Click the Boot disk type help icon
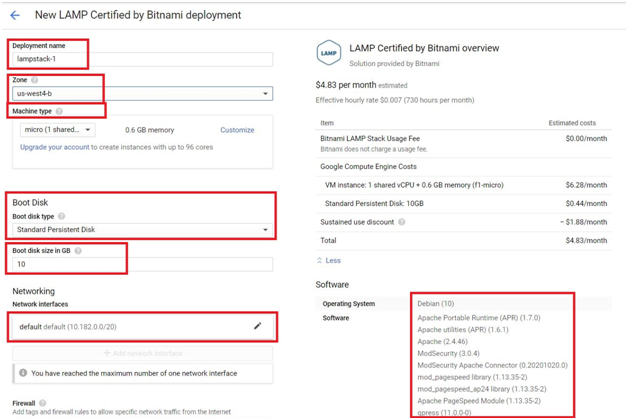 (x=62, y=216)
